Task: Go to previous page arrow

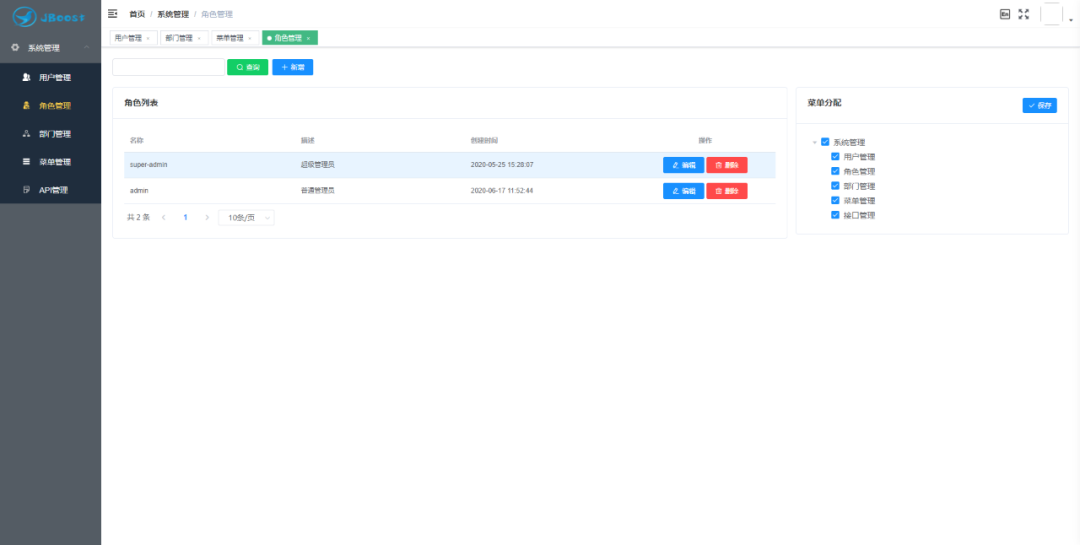Action: pos(164,217)
